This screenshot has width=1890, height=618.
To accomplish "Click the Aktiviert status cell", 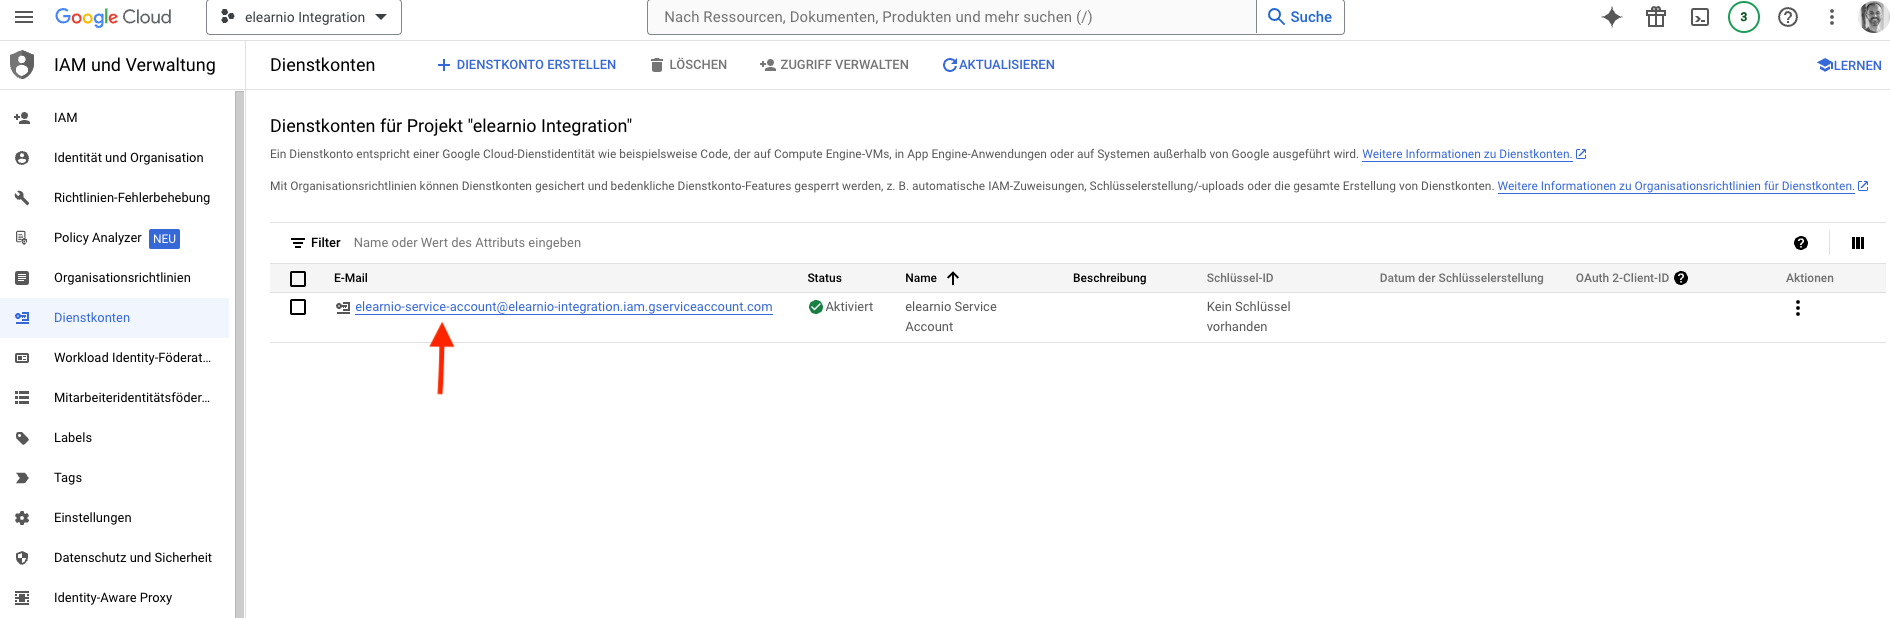I will pyautogui.click(x=841, y=307).
